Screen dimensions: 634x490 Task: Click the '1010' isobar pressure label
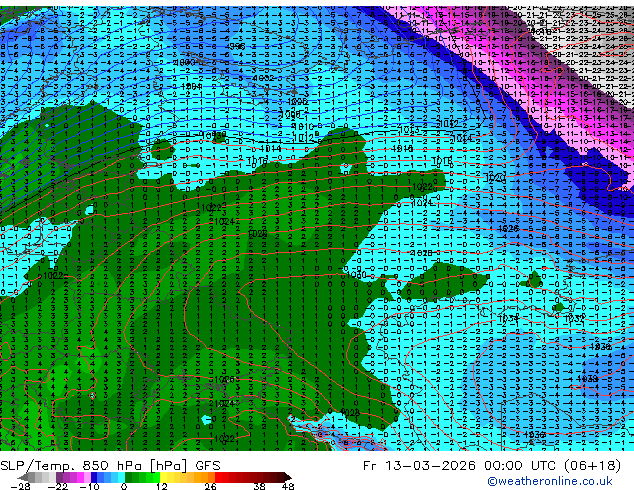(304, 127)
